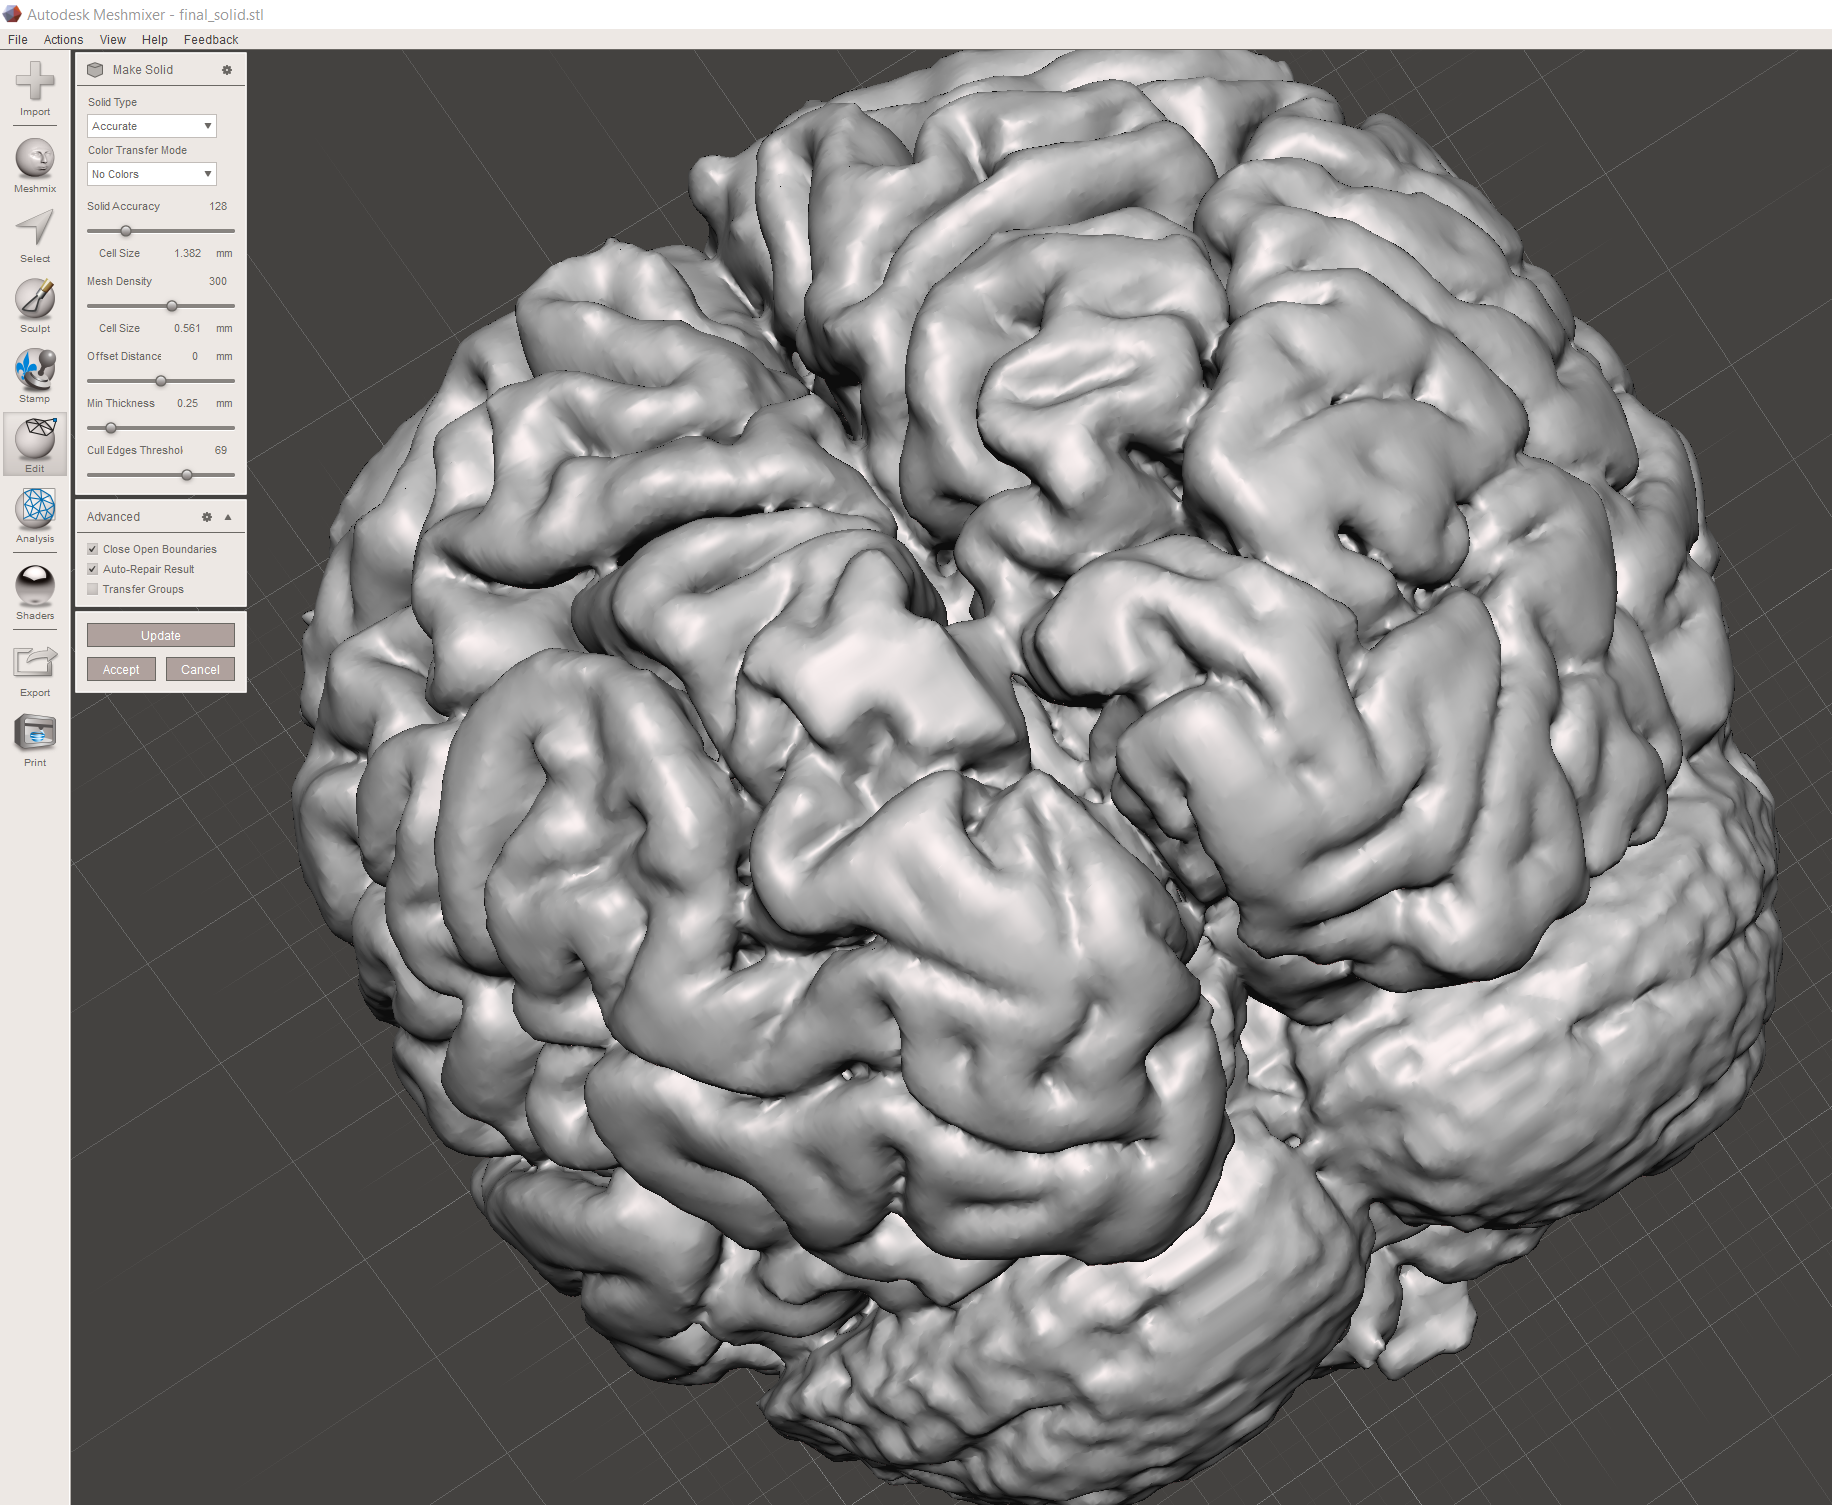The width and height of the screenshot is (1832, 1505).
Task: Click the Solid Accuracy Cell Size value 1.382
Action: 188,253
